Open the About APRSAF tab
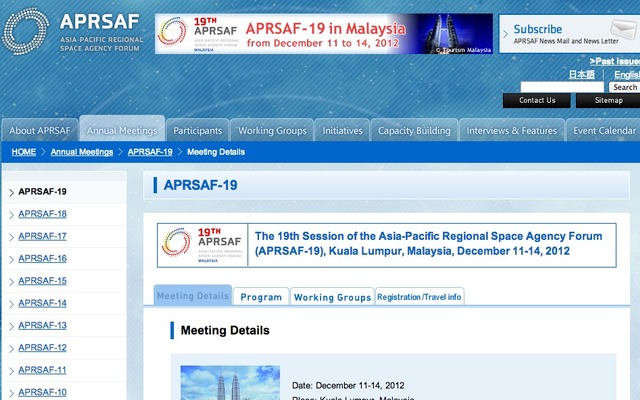Viewport: 640px width, 400px height. pyautogui.click(x=40, y=130)
